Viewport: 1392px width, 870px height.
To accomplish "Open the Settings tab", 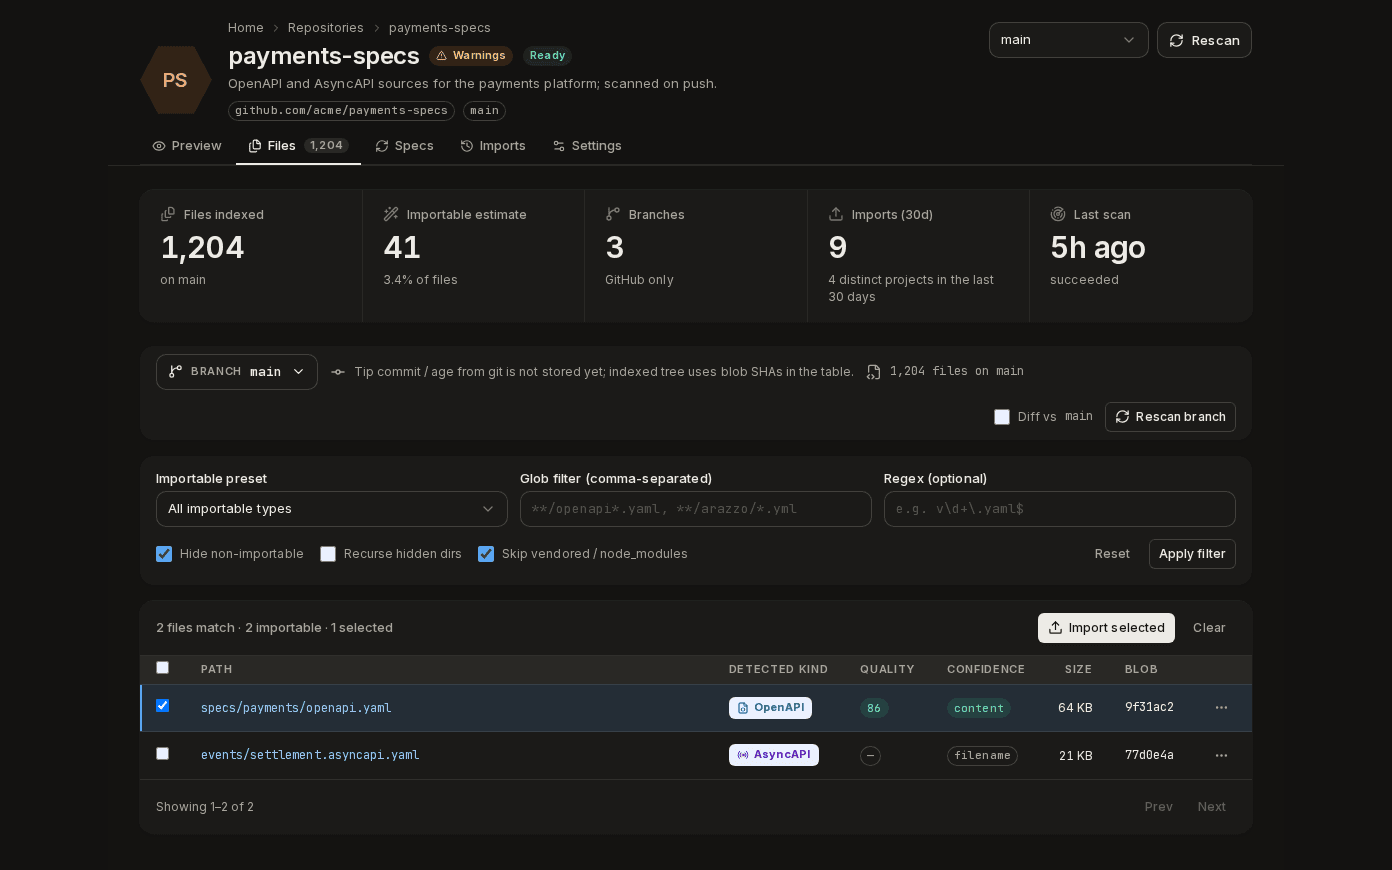I will click(x=587, y=146).
